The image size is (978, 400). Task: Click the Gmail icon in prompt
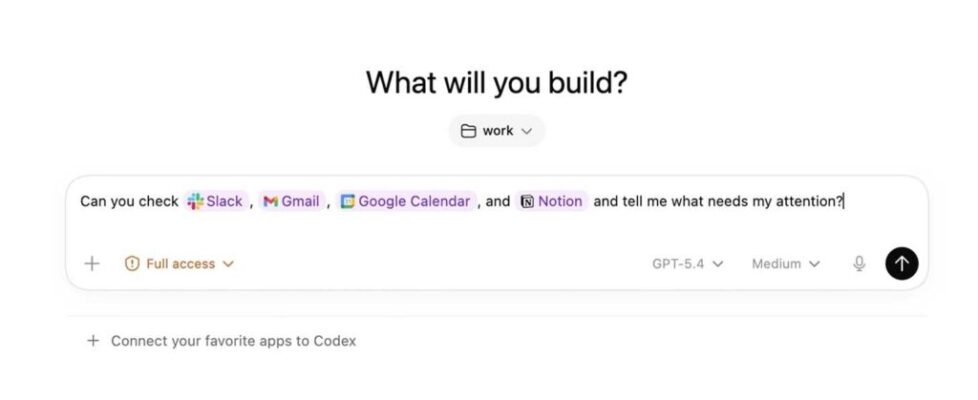coord(270,201)
